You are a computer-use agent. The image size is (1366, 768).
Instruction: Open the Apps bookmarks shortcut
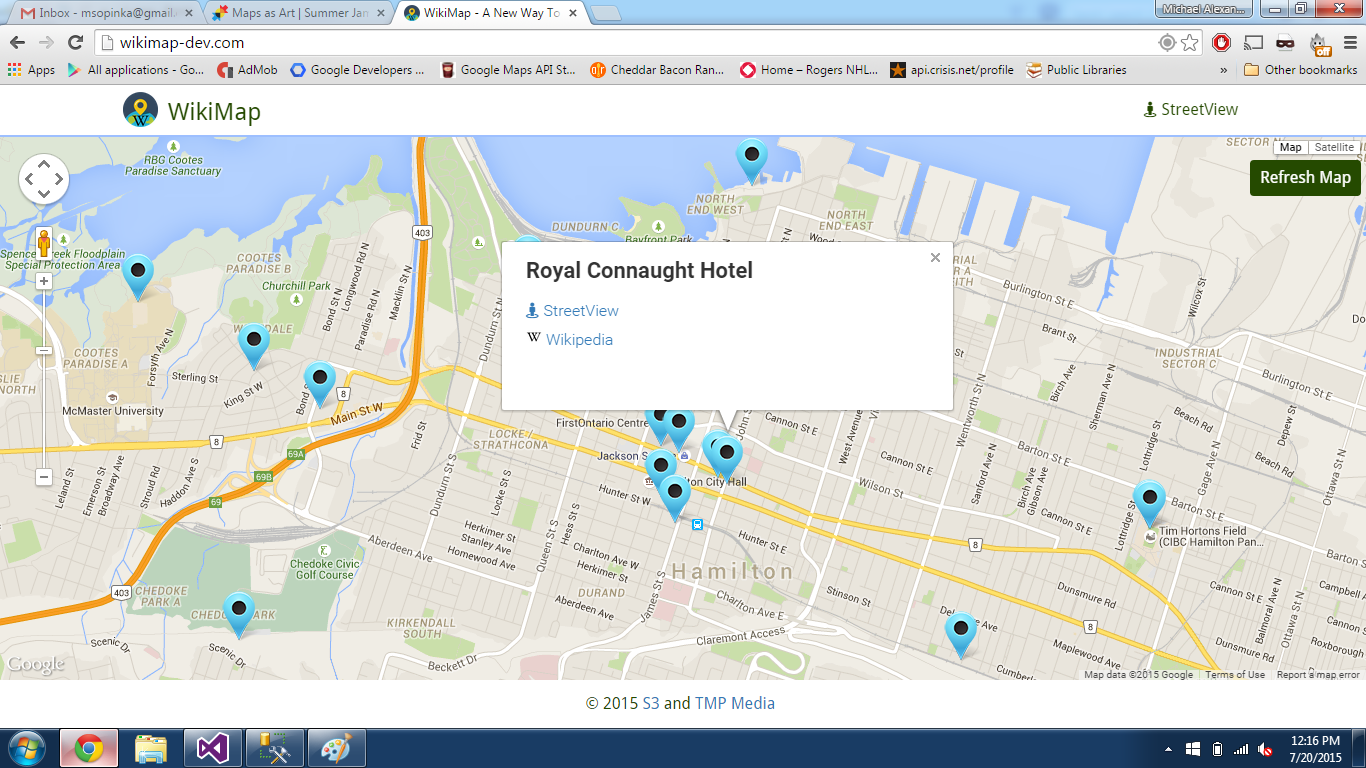point(31,70)
